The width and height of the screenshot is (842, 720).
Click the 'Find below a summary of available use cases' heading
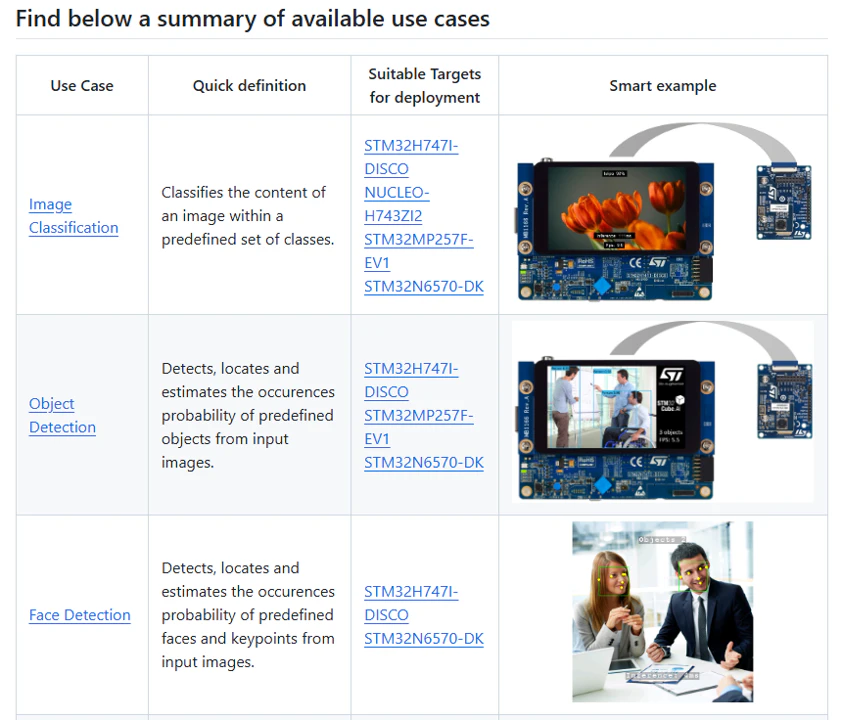[252, 19]
